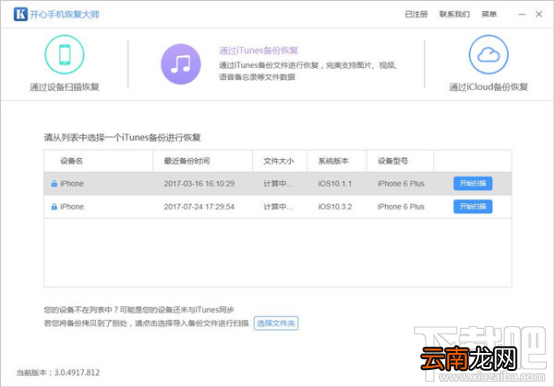
Task: Click 计算中 size cell in 2017-07-24 row
Action: pos(278,207)
